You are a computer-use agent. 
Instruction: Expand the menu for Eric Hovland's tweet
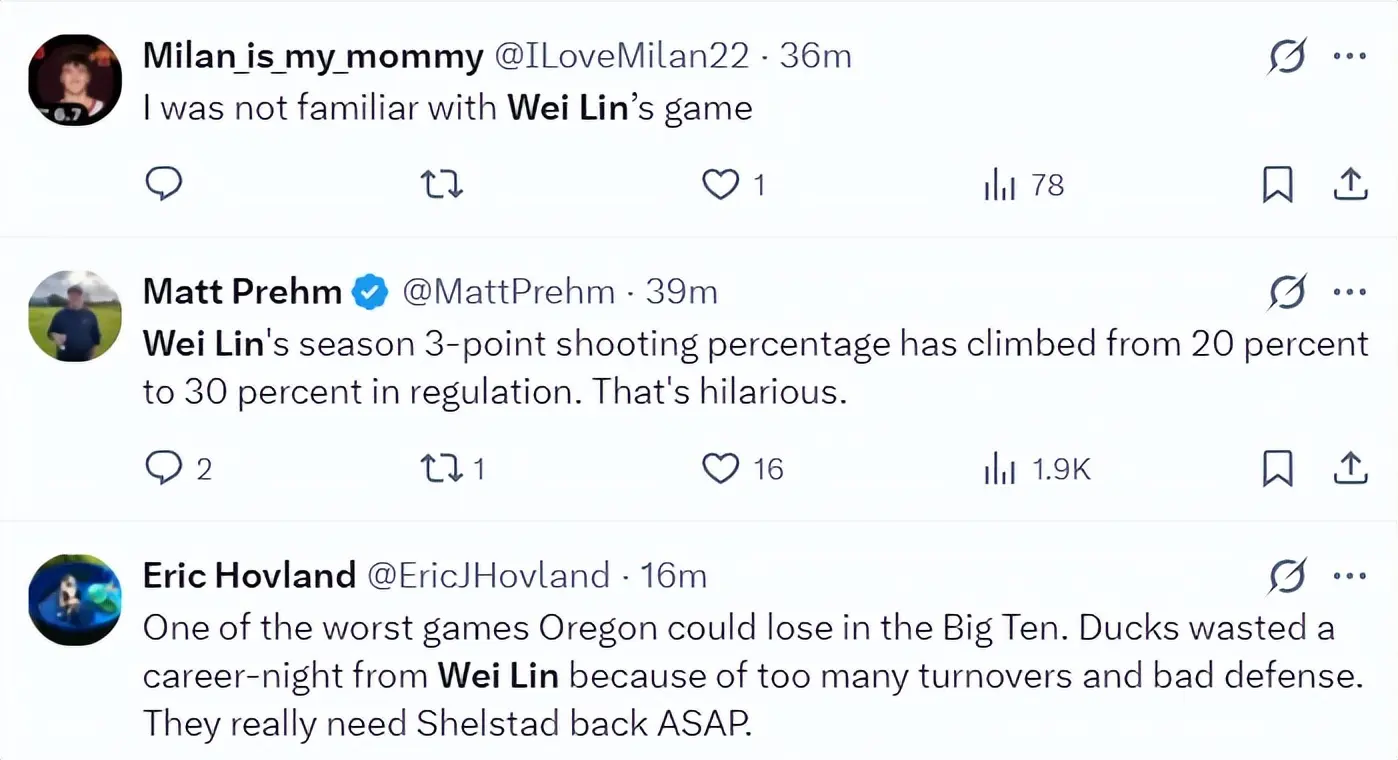(1350, 576)
